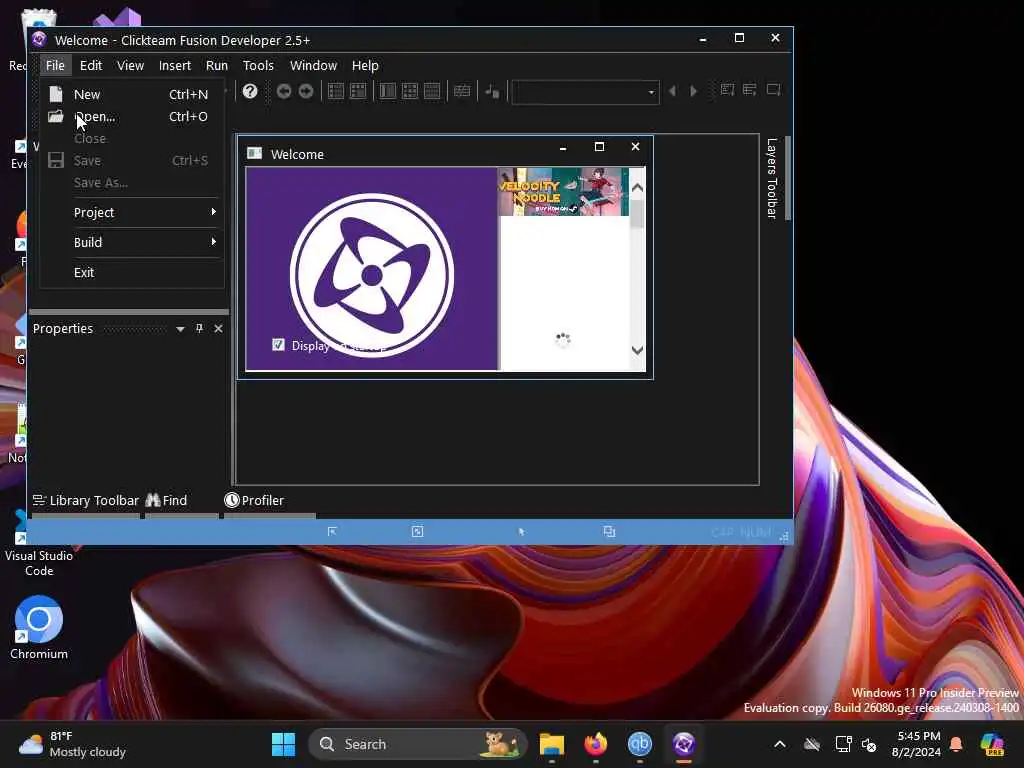Click the qBittorrent taskbar icon
The height and width of the screenshot is (768, 1024).
(x=640, y=744)
